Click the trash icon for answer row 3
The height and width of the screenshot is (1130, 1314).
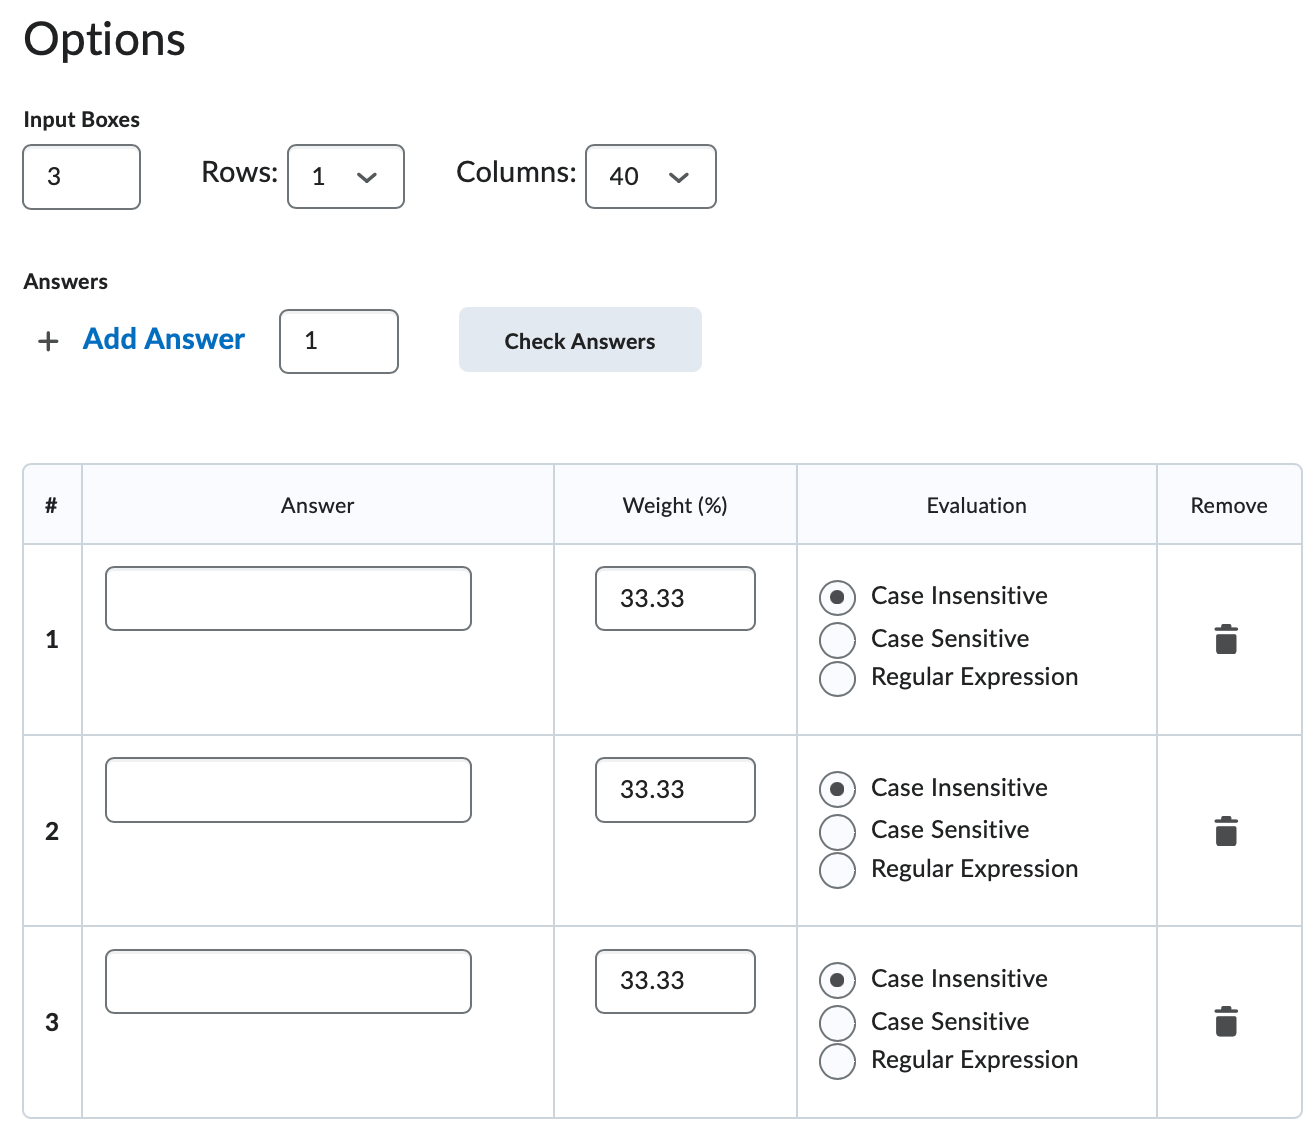(1228, 1021)
